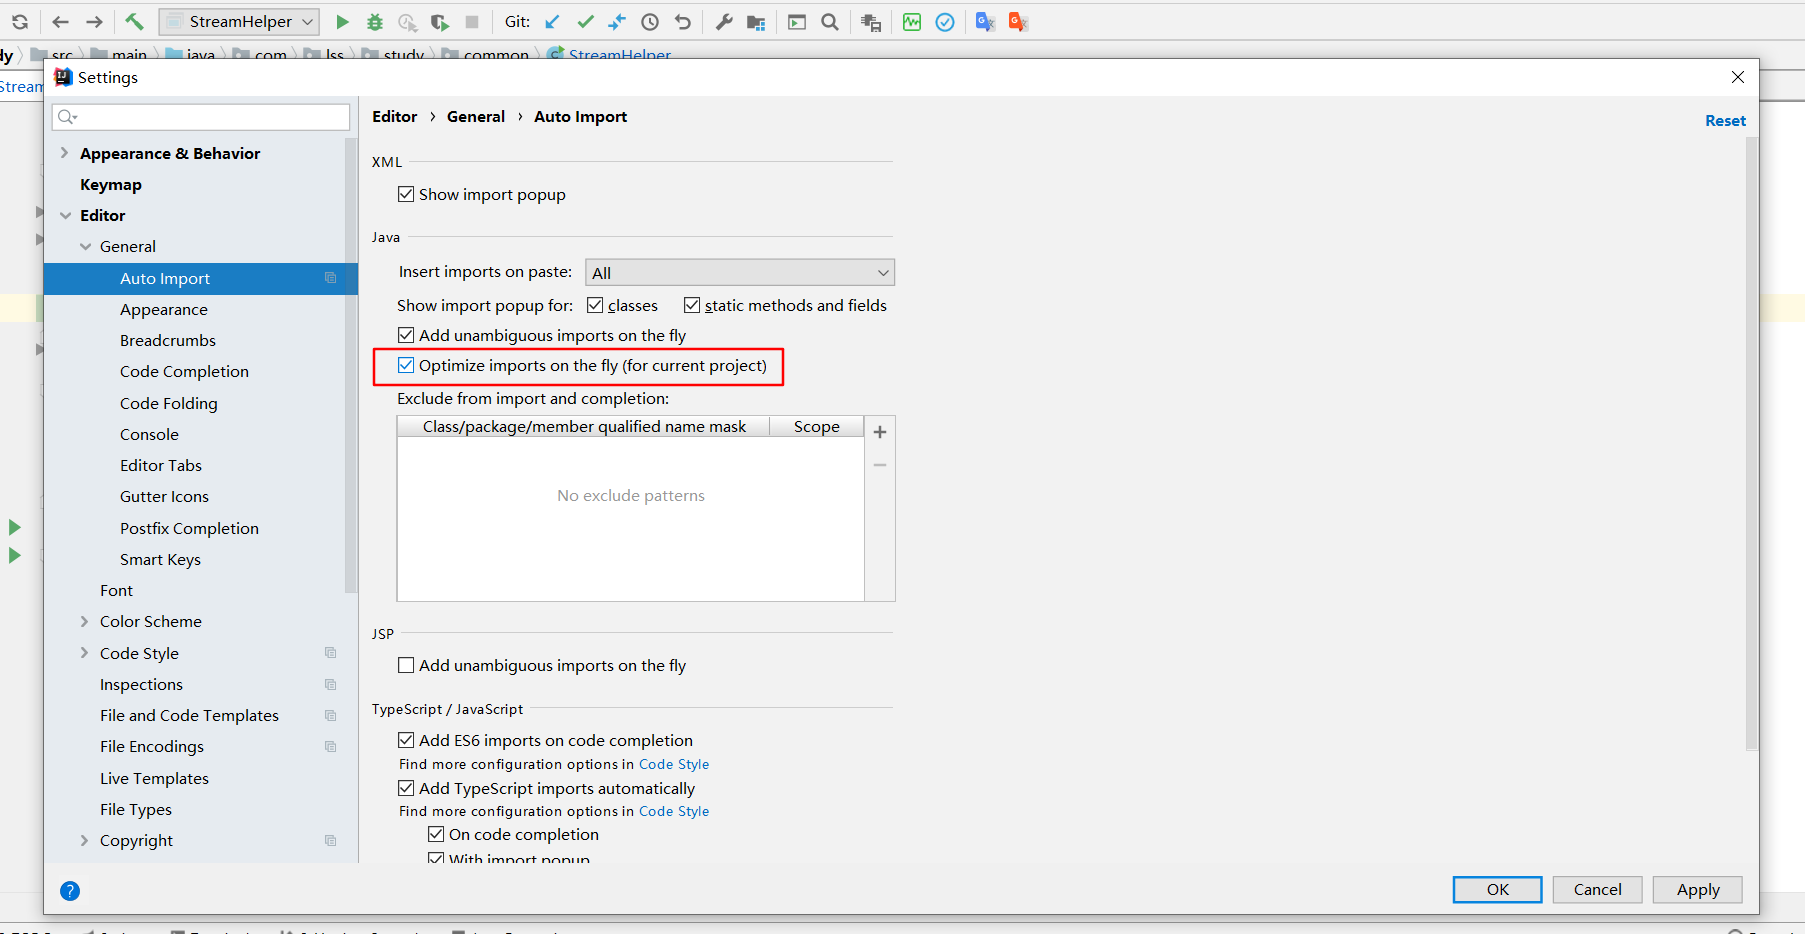Click the green monitor chart toolbar icon
1805x934 pixels.
912,22
